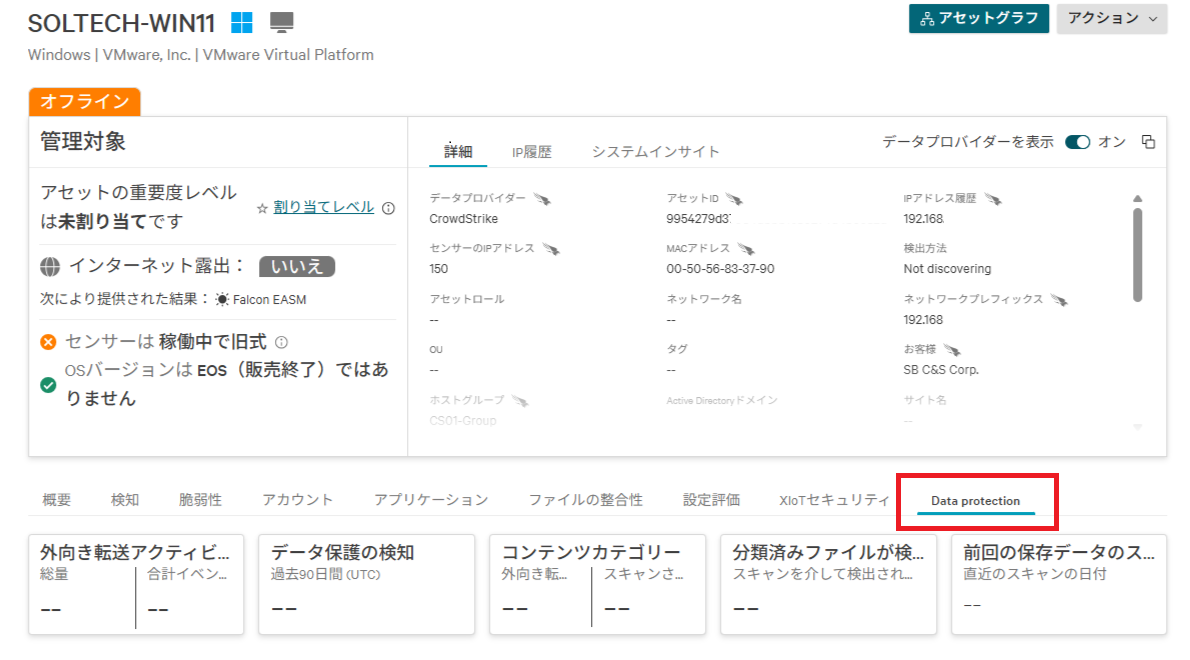1190x660 pixels.
Task: Open the アクション dropdown menu
Action: 1111,18
